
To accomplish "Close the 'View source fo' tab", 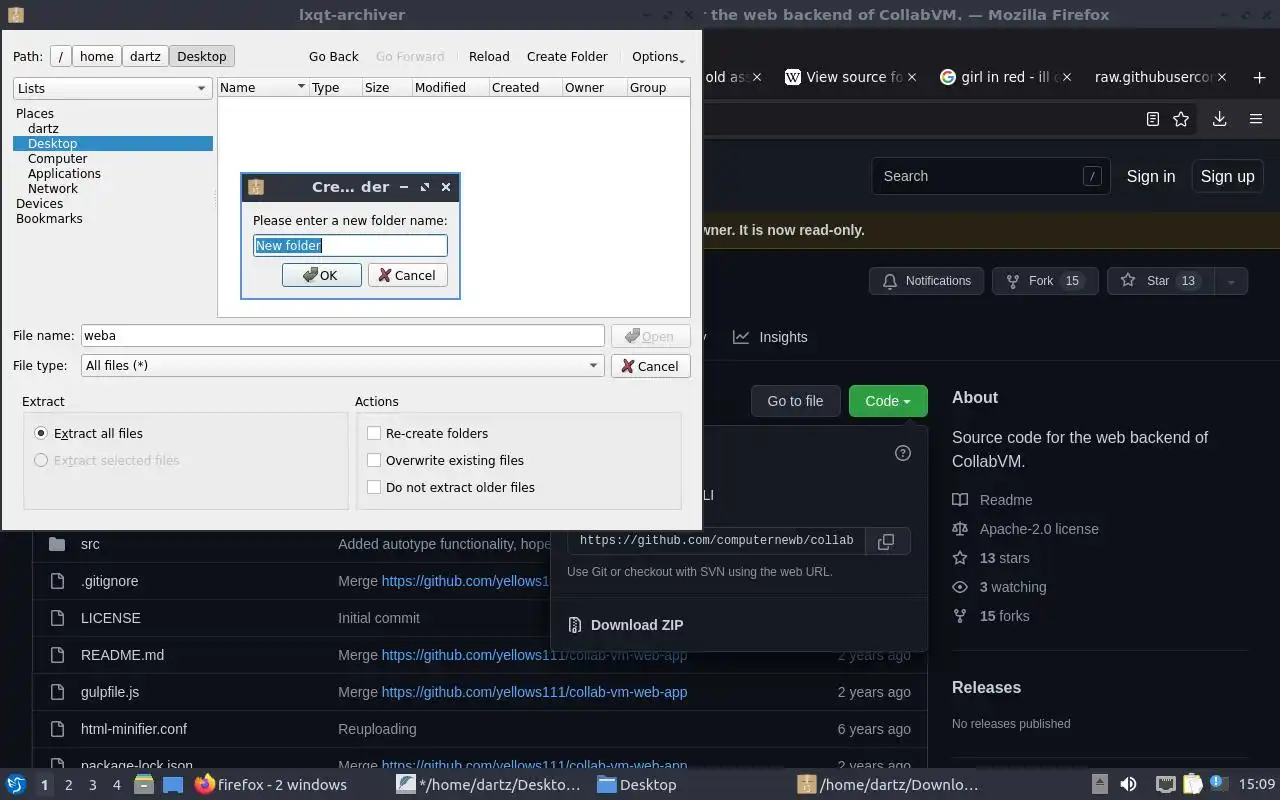I will [913, 77].
